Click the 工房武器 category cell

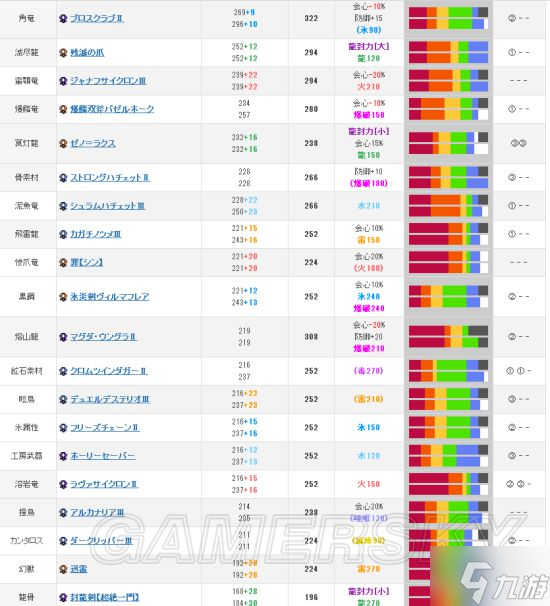[27, 456]
